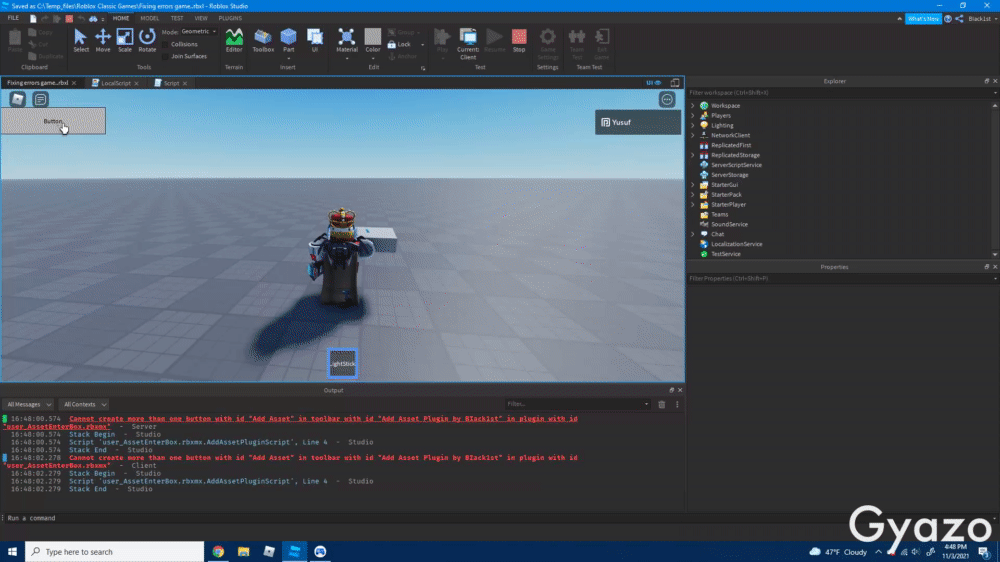Select SoundService in Explorer
This screenshot has width=1000, height=562.
point(729,225)
